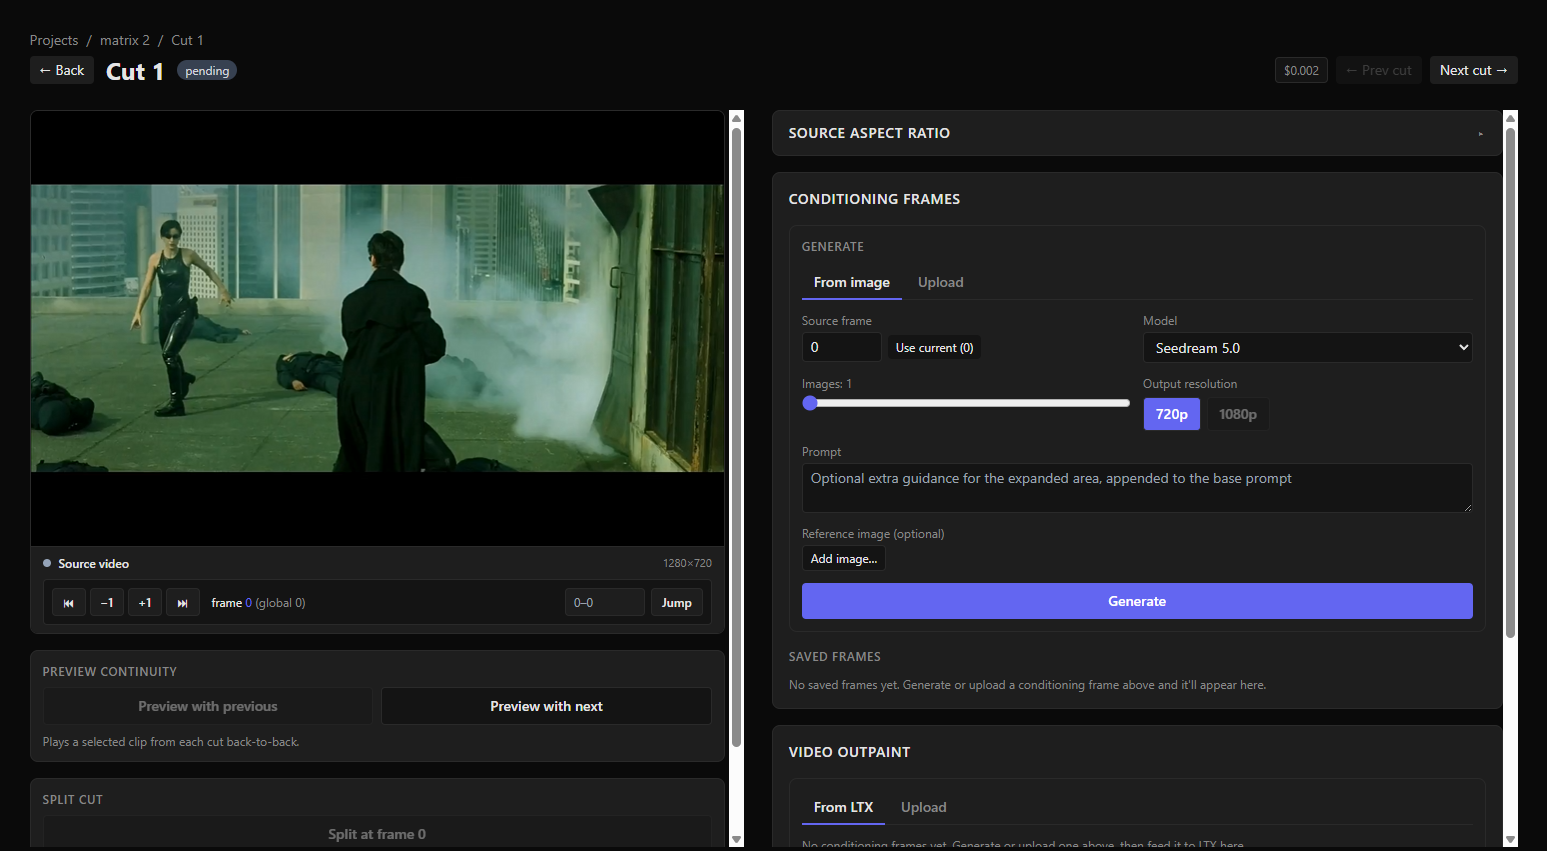Click the Conditioning Frames heading
This screenshot has width=1547, height=851.
[874, 199]
